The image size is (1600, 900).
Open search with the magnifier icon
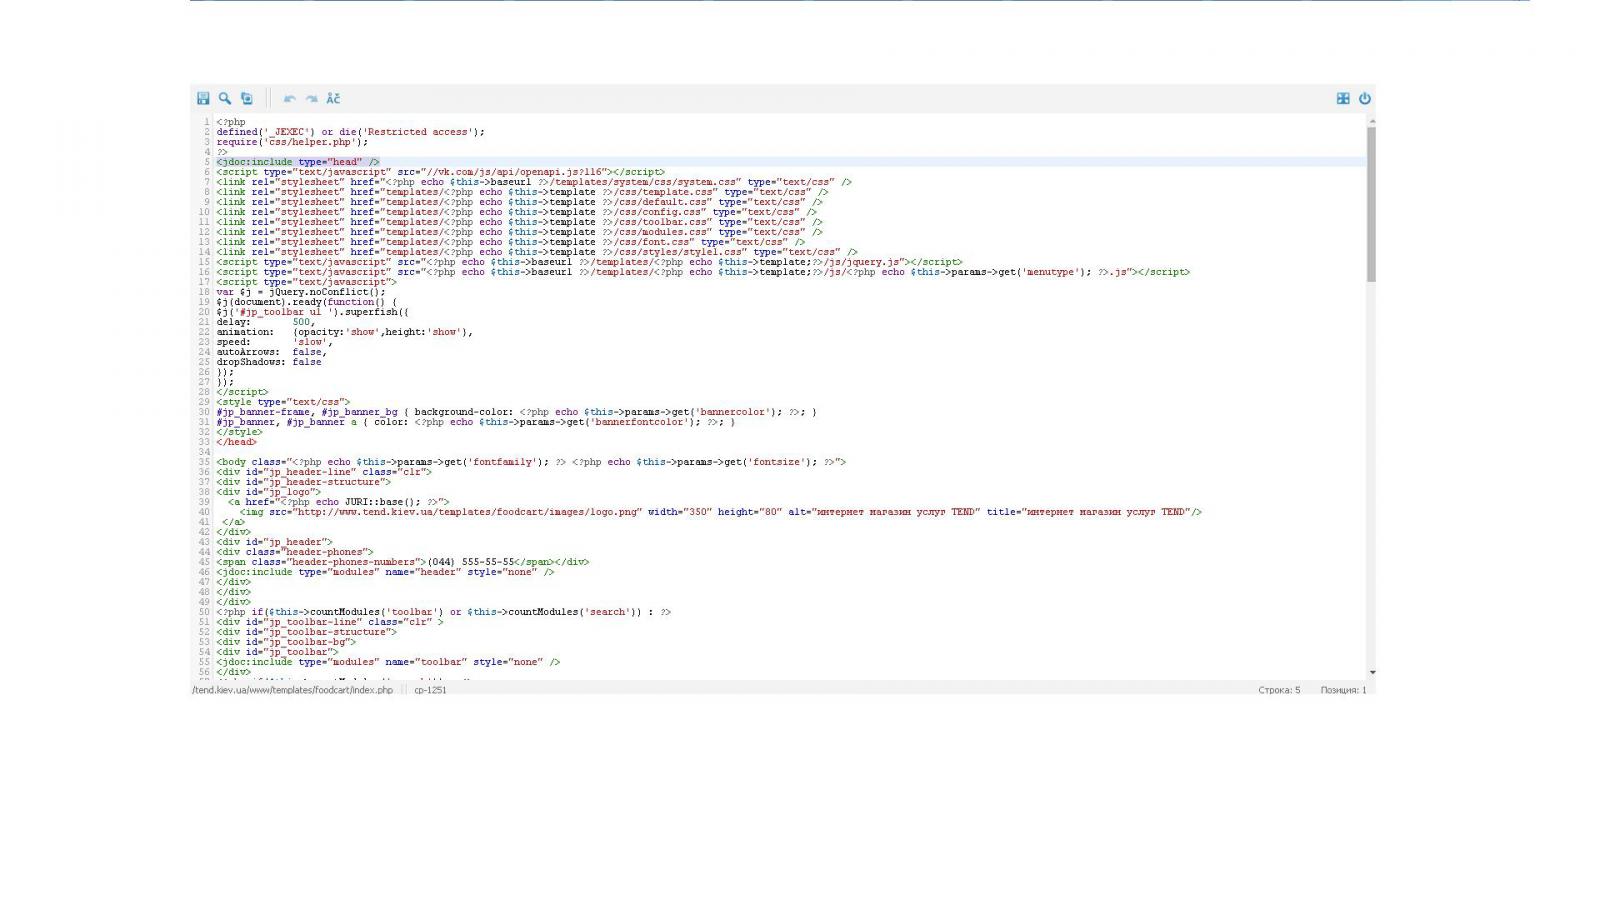[225, 98]
